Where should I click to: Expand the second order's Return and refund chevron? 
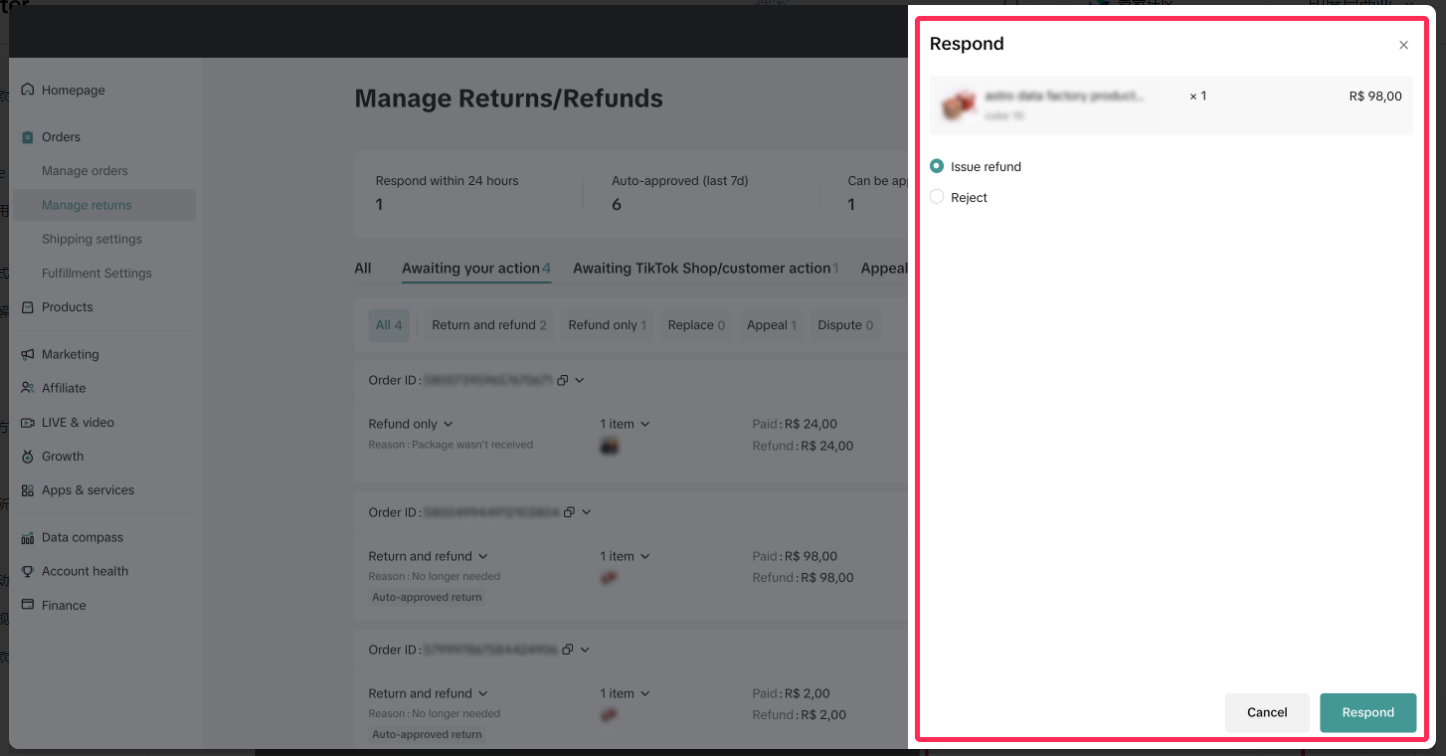click(x=483, y=556)
